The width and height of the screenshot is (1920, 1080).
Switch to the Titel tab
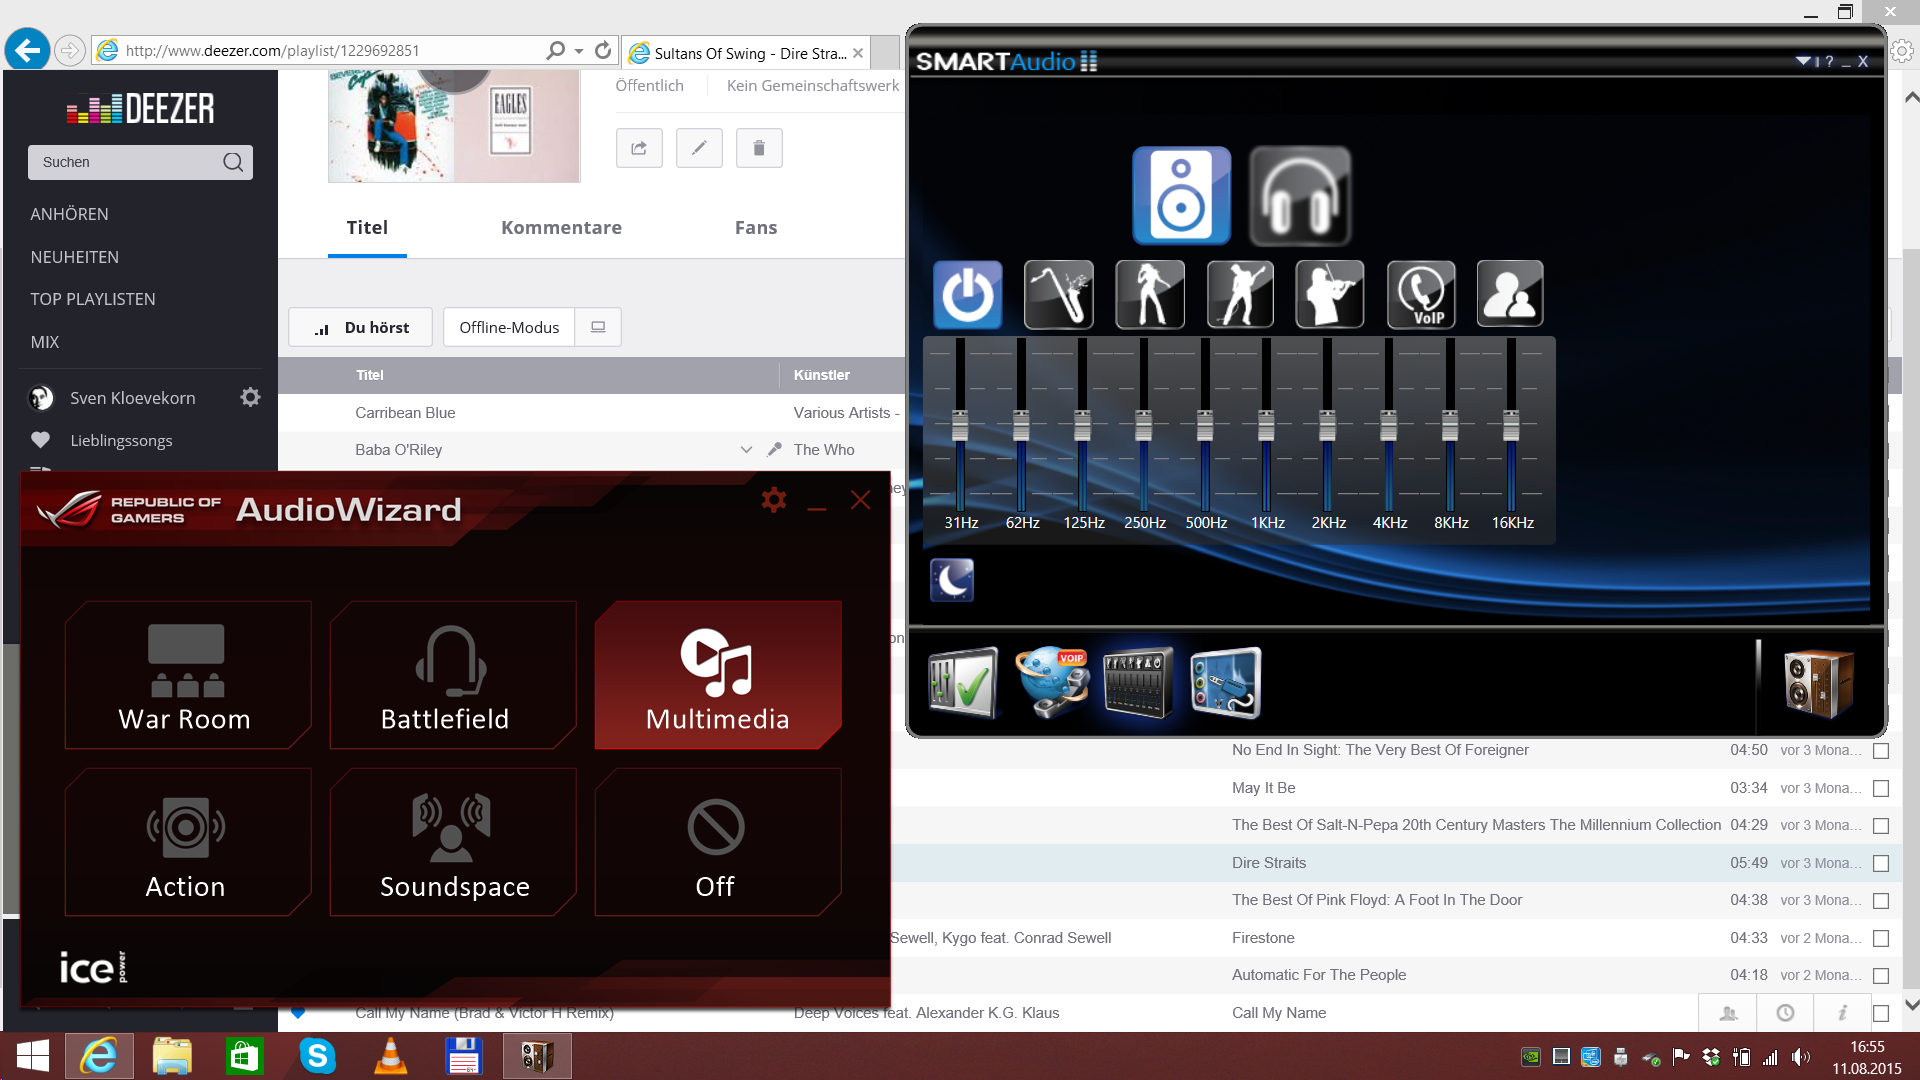[367, 228]
